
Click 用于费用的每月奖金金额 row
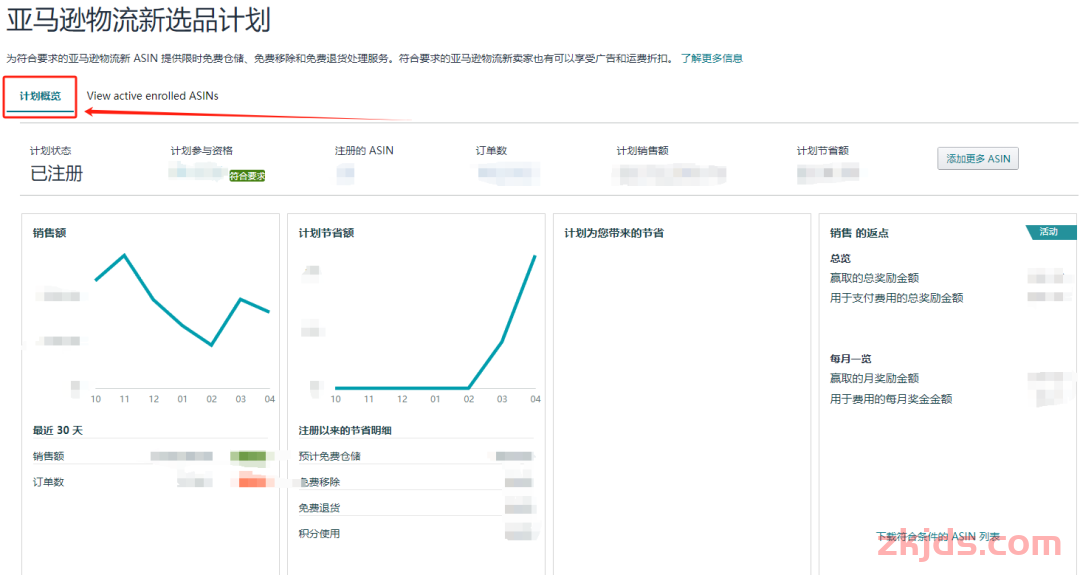(950, 399)
